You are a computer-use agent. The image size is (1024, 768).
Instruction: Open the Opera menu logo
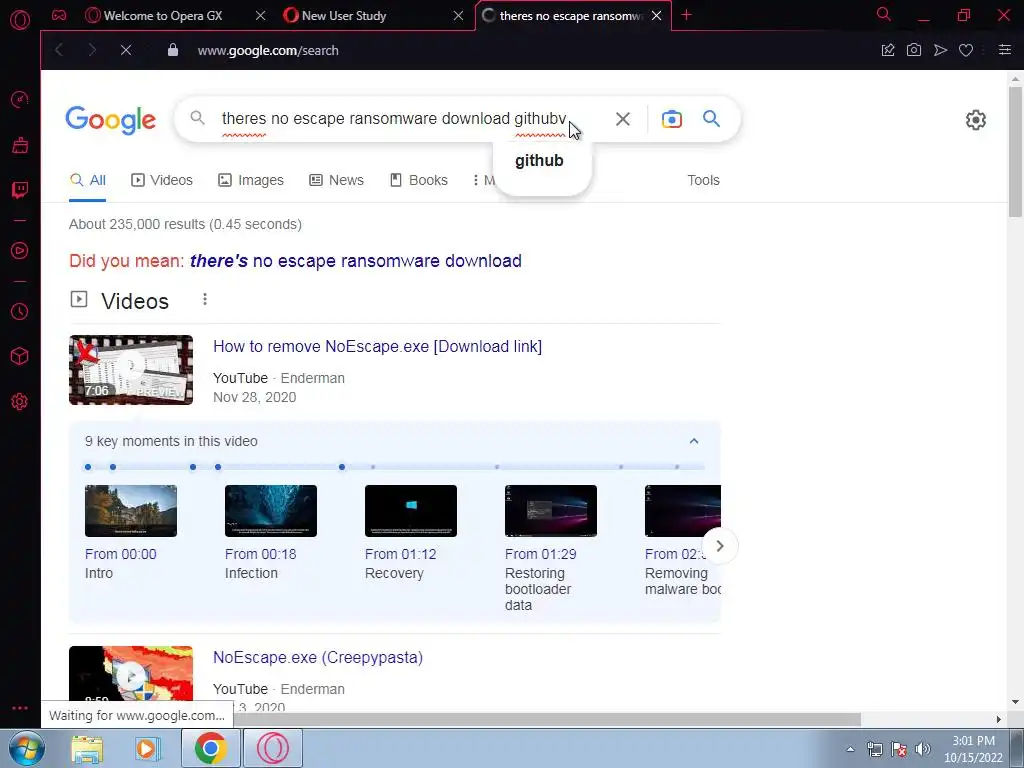[x=20, y=20]
